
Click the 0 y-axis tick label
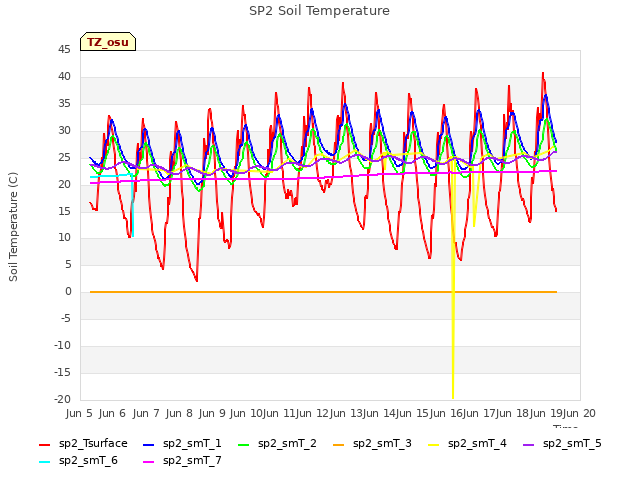tap(68, 291)
